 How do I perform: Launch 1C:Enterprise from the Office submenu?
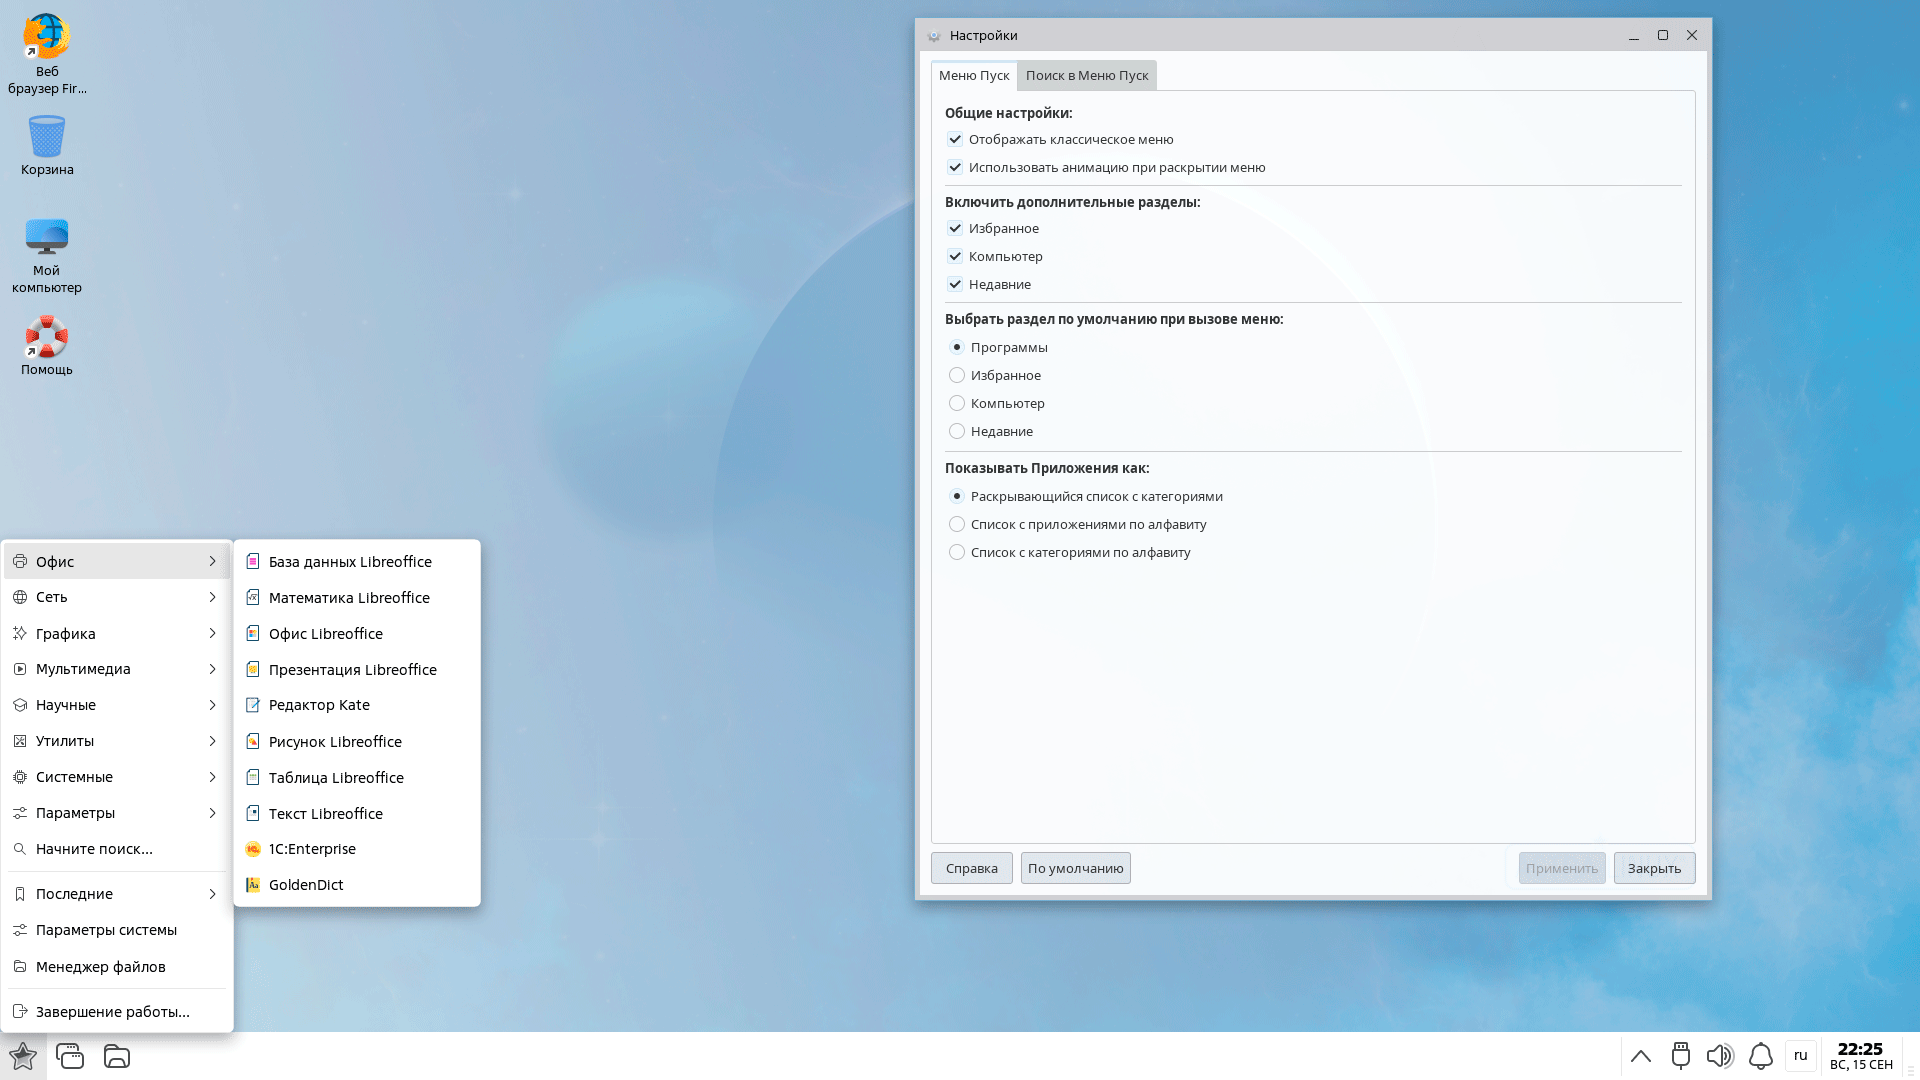312,849
